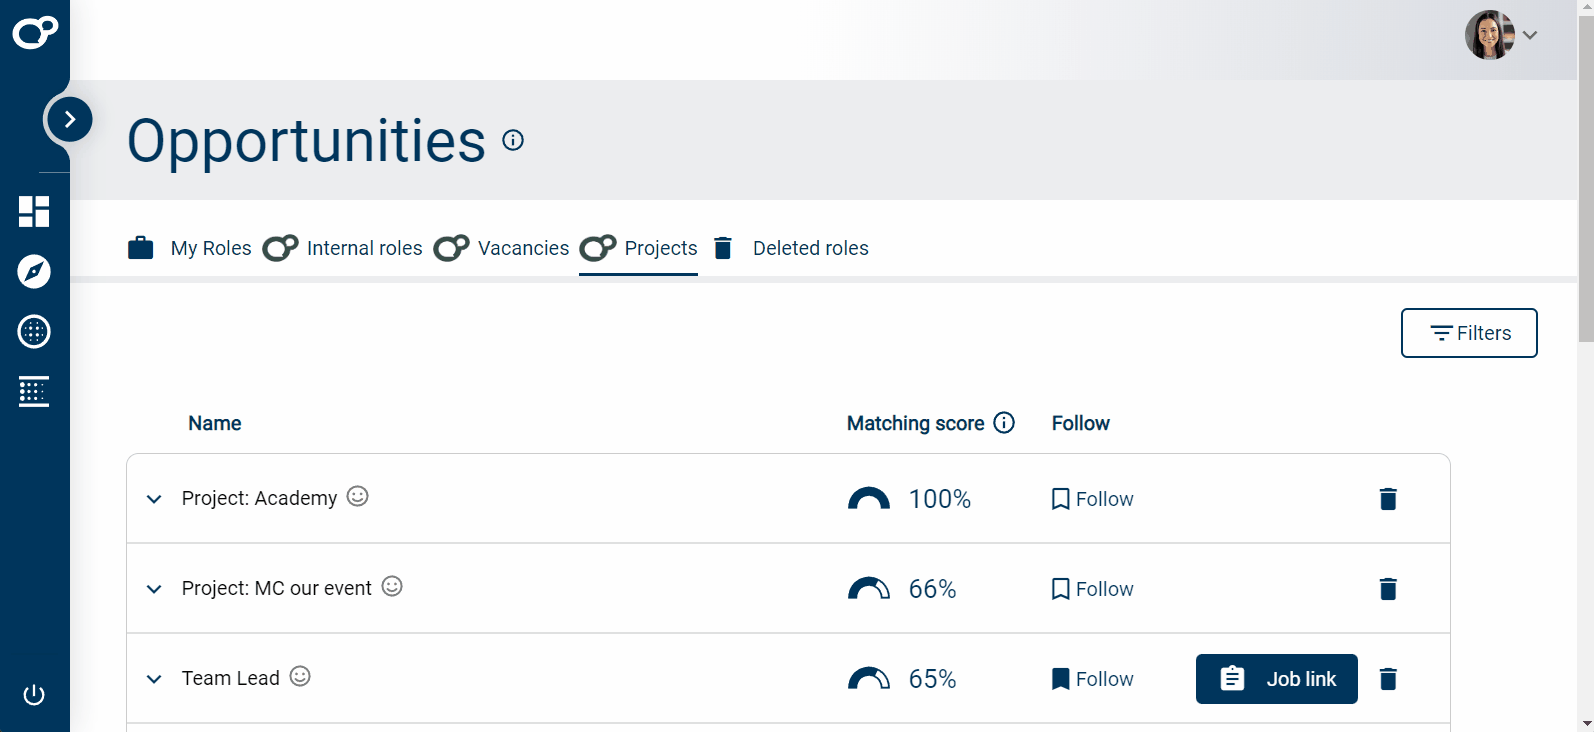
Task: Open the Filters button
Action: coord(1469,333)
